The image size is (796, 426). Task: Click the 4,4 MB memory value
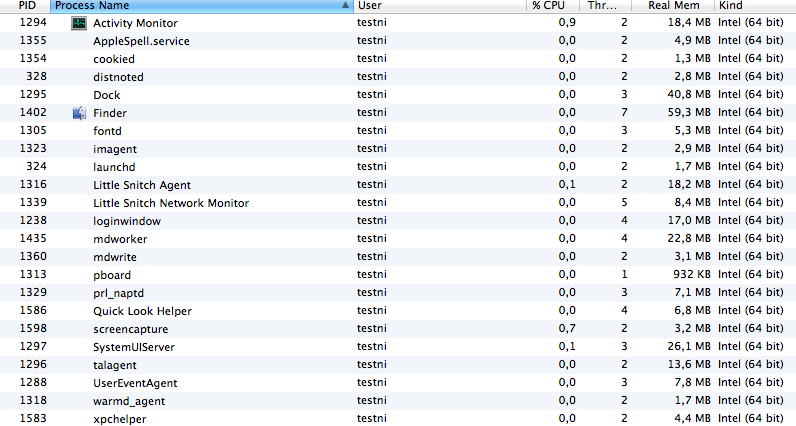coord(692,418)
